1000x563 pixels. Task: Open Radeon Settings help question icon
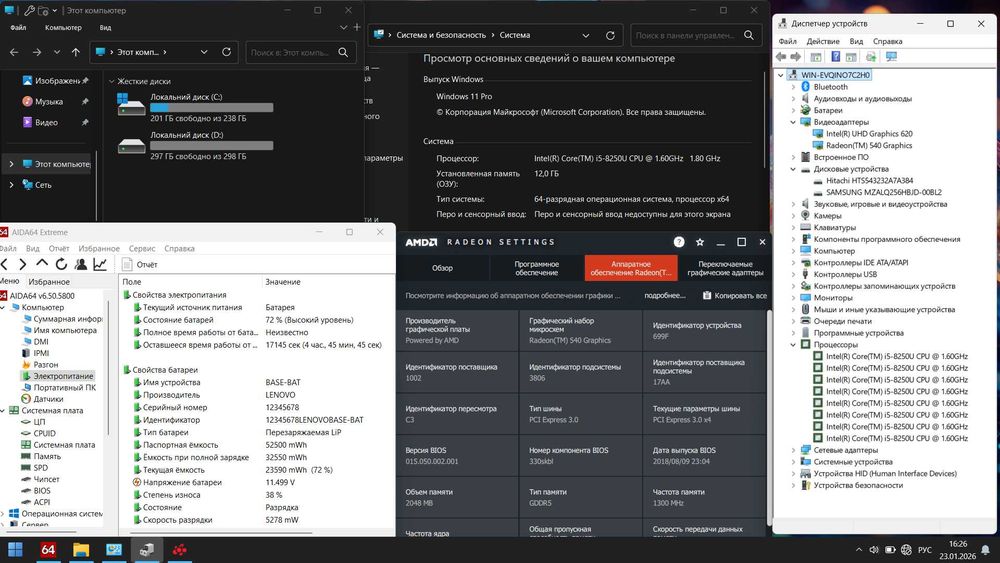tap(679, 242)
